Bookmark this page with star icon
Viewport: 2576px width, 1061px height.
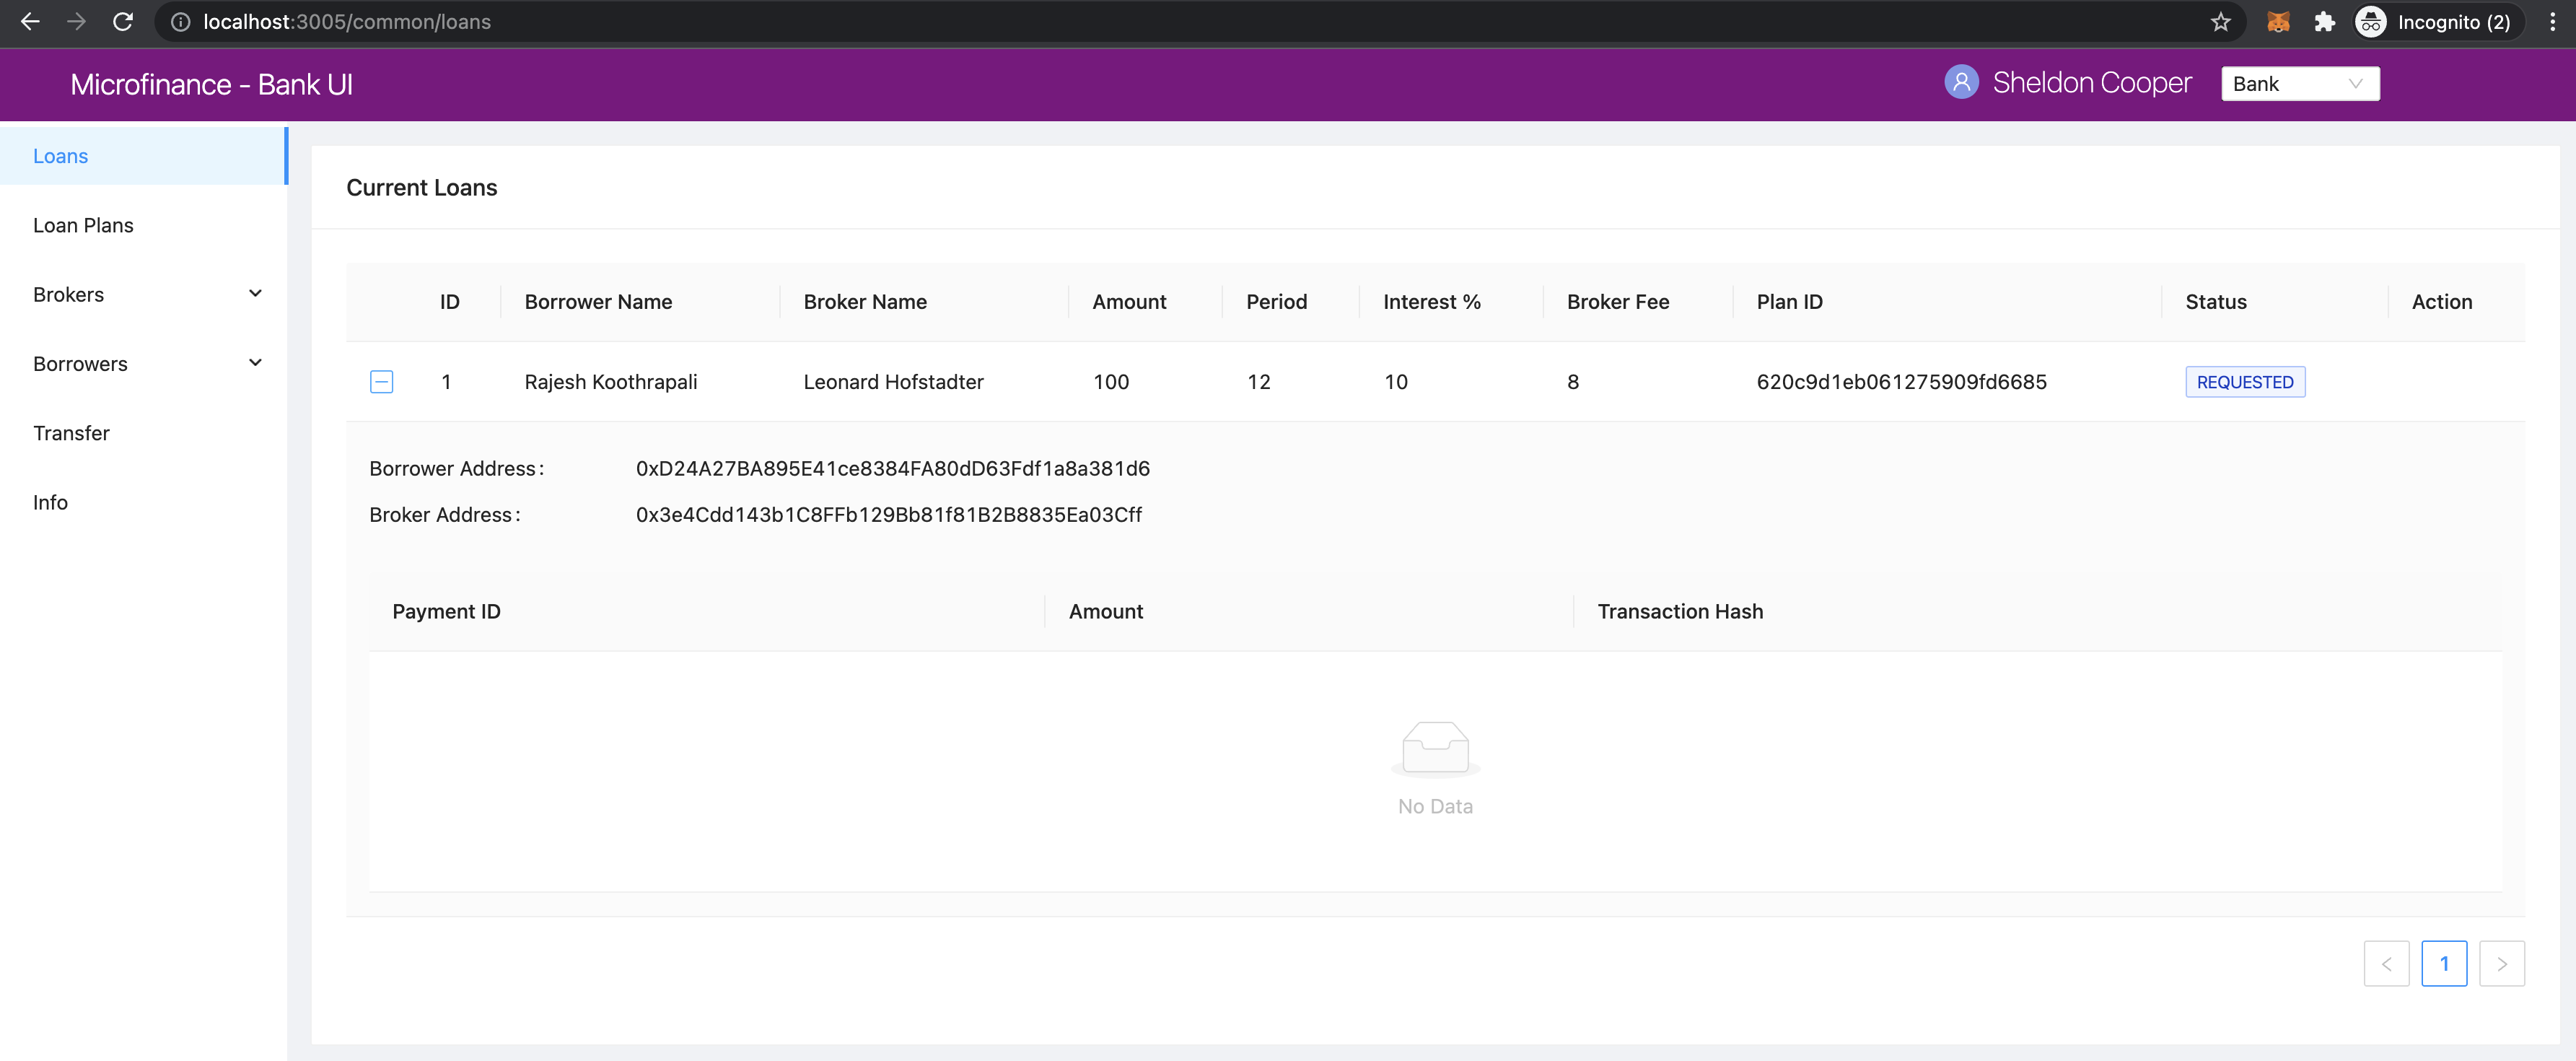[2220, 22]
